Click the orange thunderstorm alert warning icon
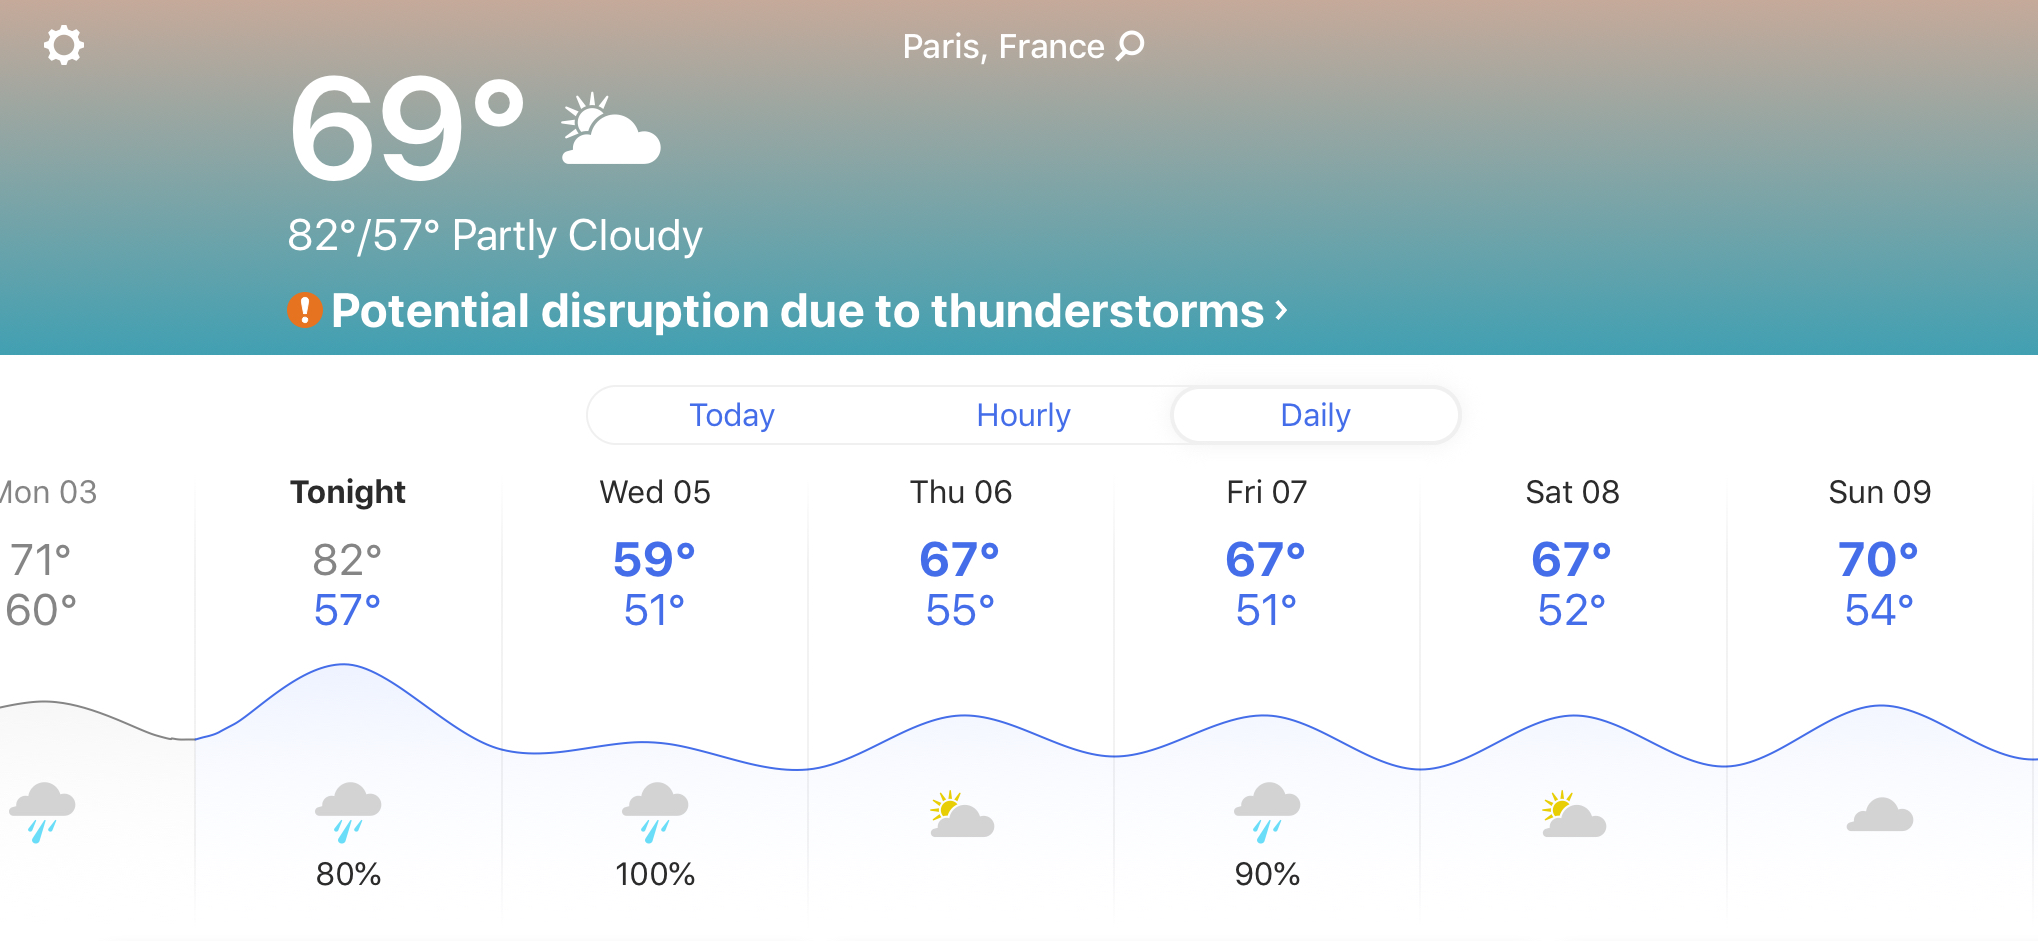 click(305, 310)
